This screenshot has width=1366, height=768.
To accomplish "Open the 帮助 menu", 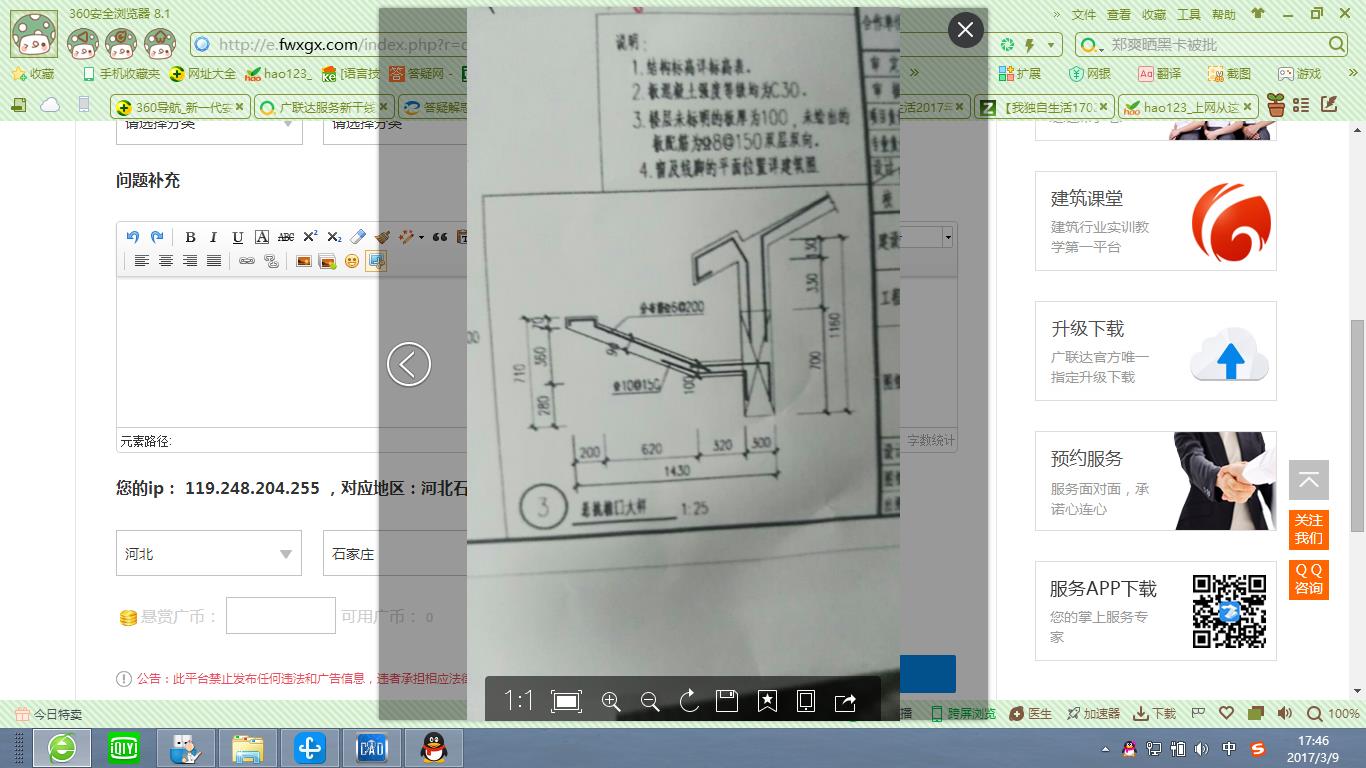I will tap(1224, 15).
